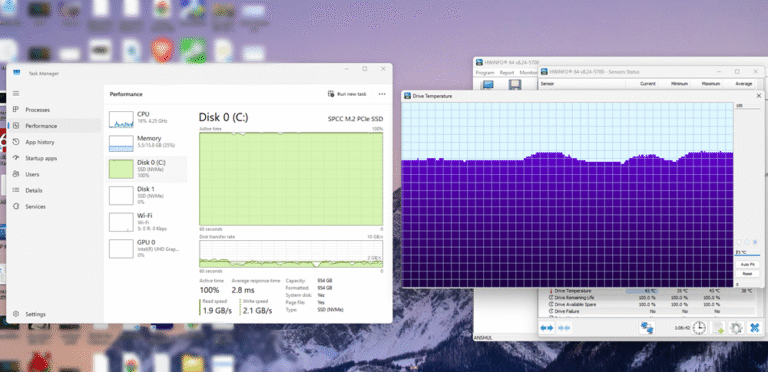Open Monitoring menu in HWiNFO main window
Image resolution: width=768 pixels, height=372 pixels.
528,72
